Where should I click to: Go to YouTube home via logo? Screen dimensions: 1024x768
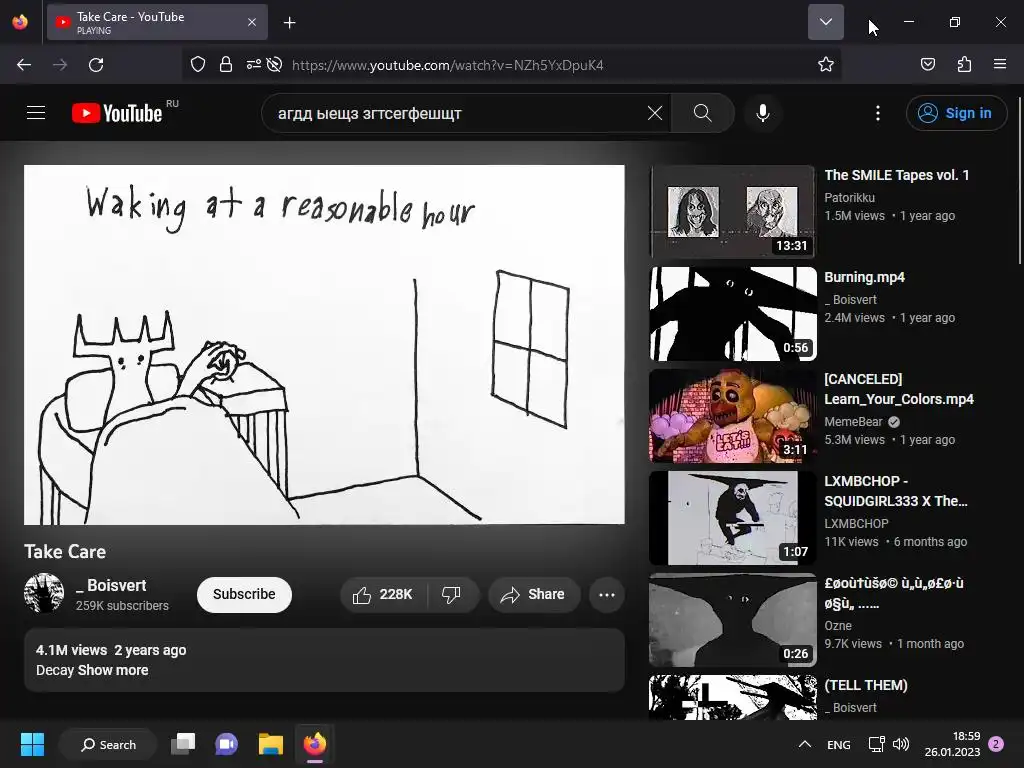[117, 113]
